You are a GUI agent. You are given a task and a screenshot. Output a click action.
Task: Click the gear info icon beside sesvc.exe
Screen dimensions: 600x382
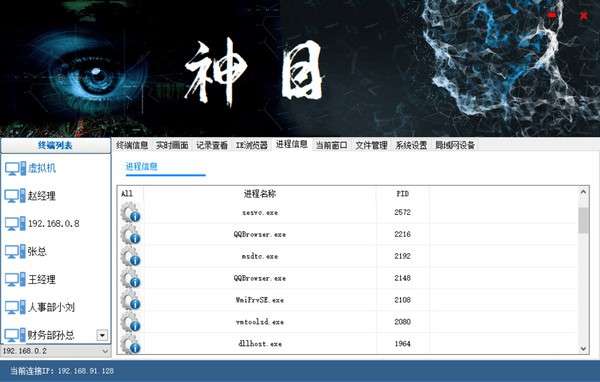[130, 212]
